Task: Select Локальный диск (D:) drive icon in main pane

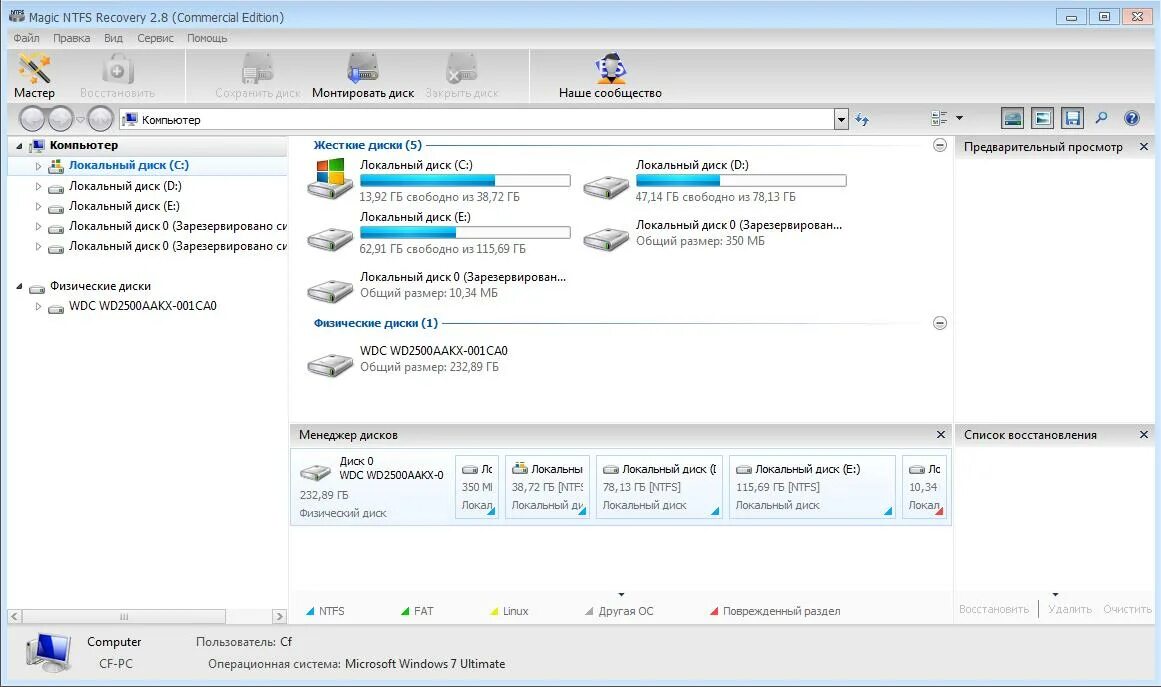Action: point(606,187)
